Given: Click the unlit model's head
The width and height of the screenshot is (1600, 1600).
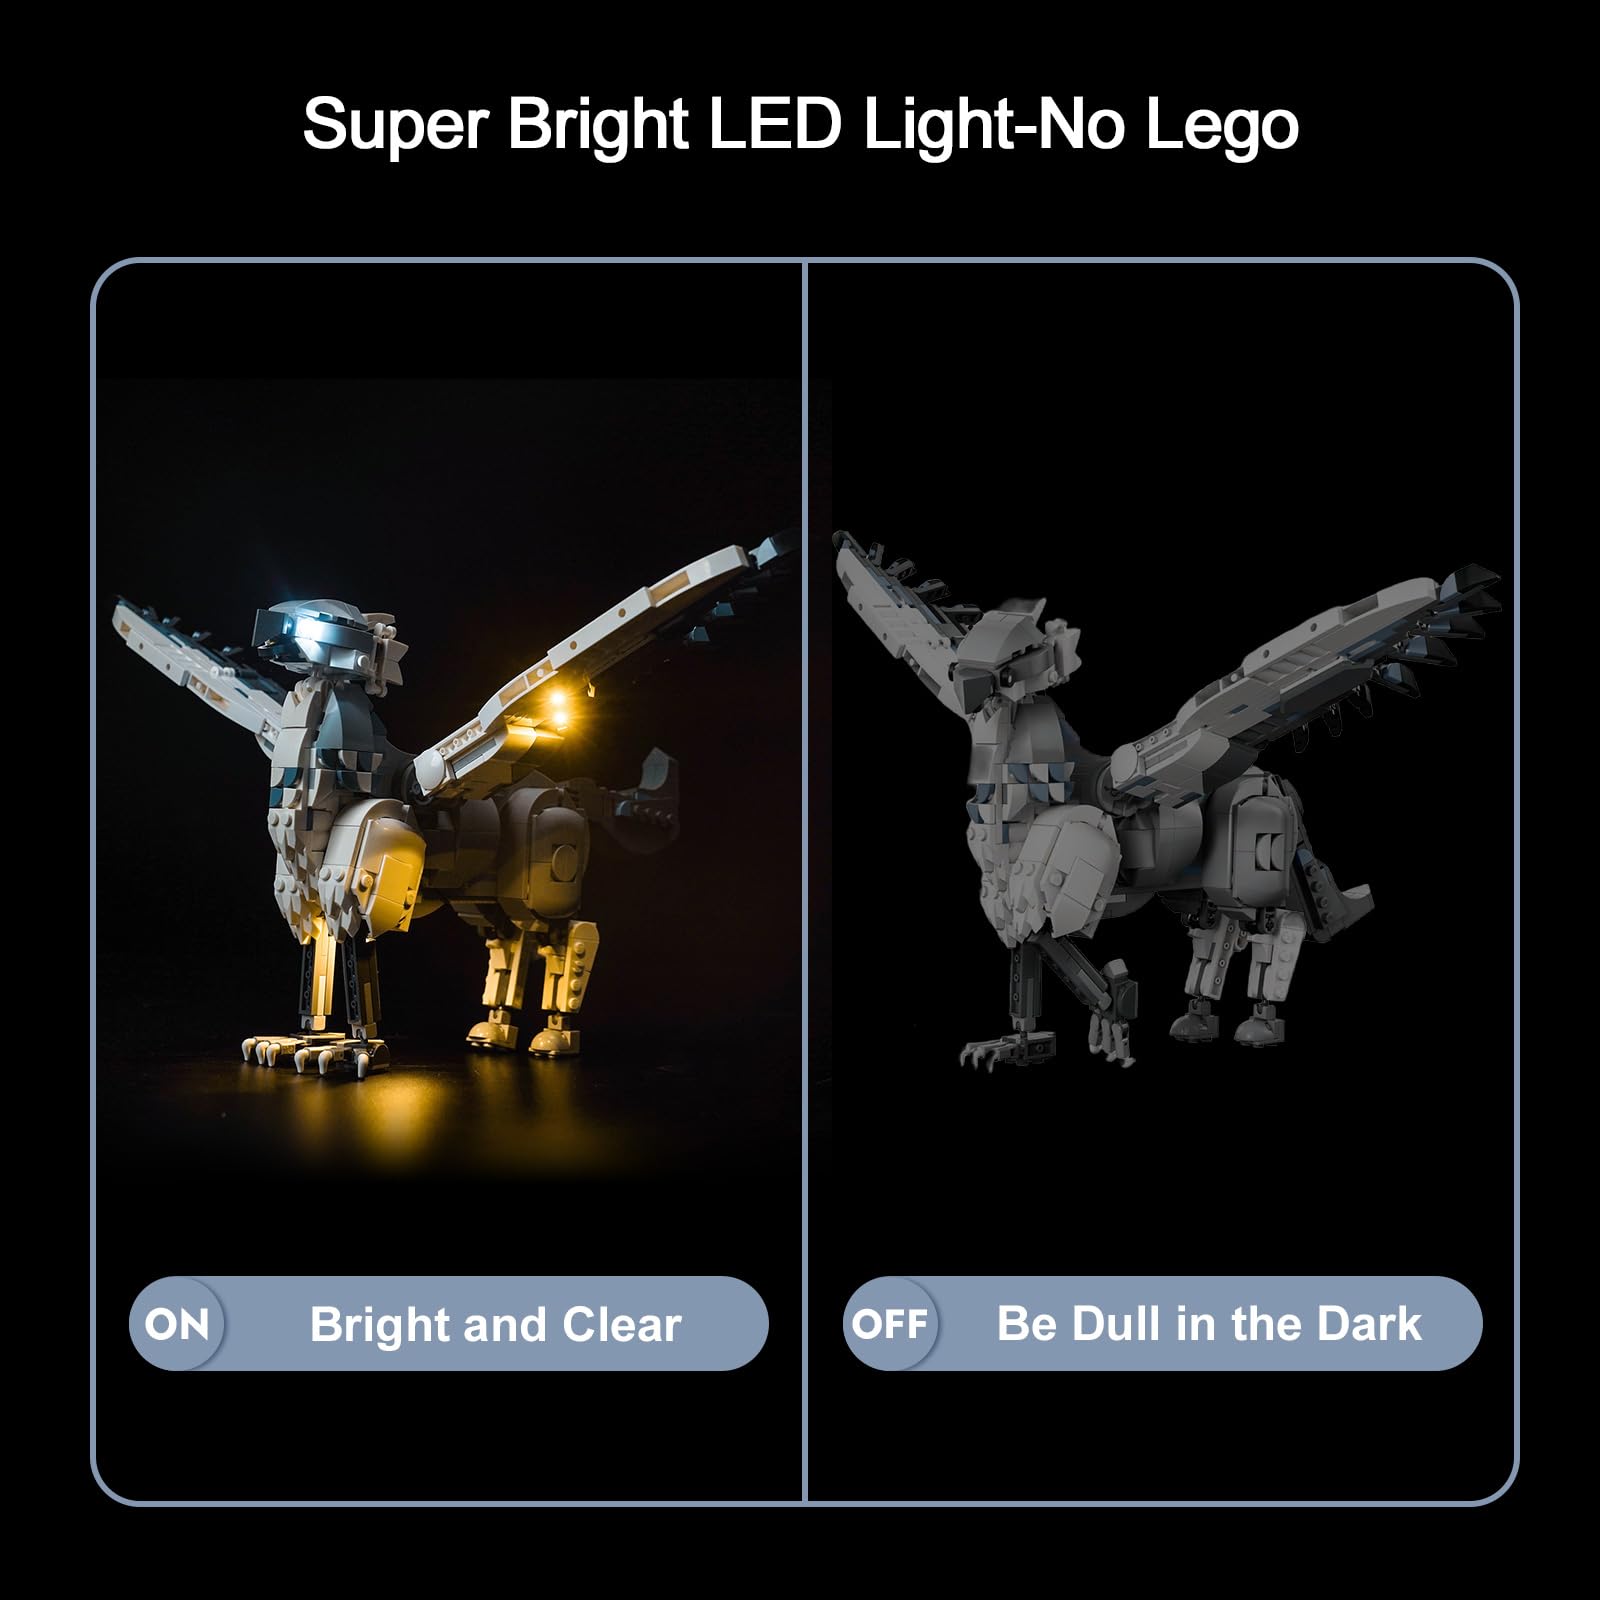Looking at the screenshot, I should click(1000, 660).
